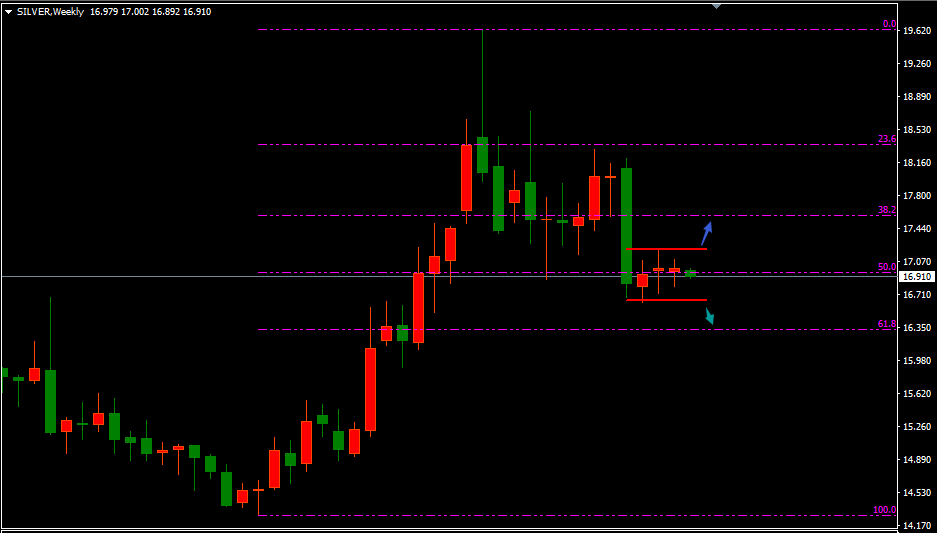Click the high value 17.002 in chart header
937x533 pixels.
(134, 12)
